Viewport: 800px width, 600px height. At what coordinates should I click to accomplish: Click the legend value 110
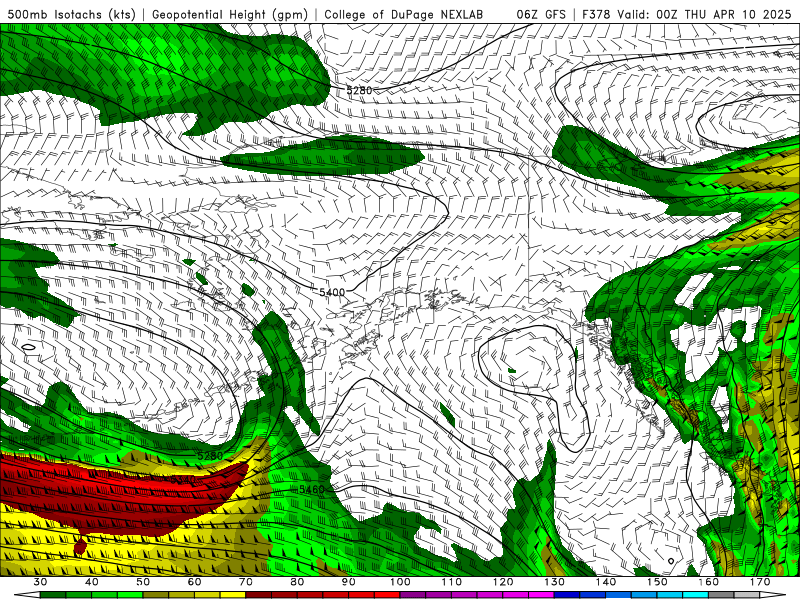452,582
